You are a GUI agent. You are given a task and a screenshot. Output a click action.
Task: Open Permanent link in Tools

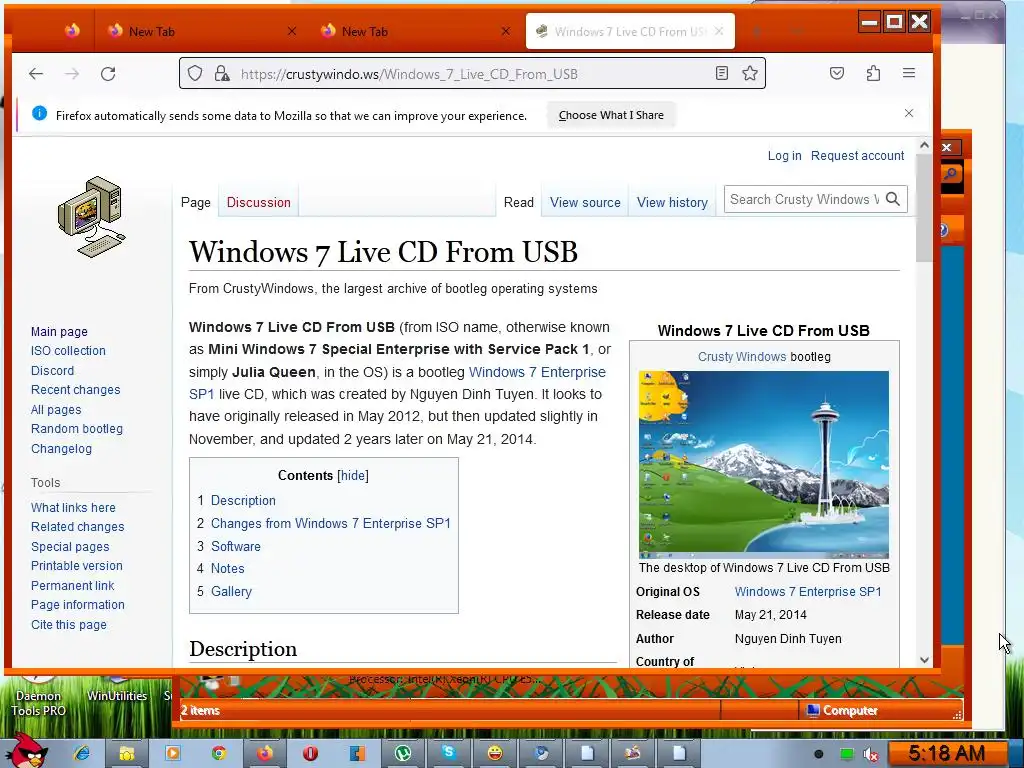pos(72,586)
